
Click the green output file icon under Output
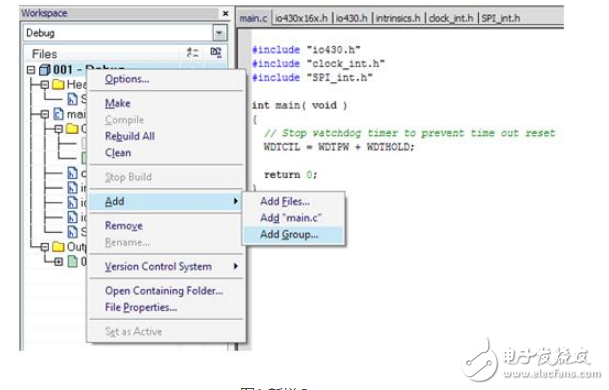73,261
